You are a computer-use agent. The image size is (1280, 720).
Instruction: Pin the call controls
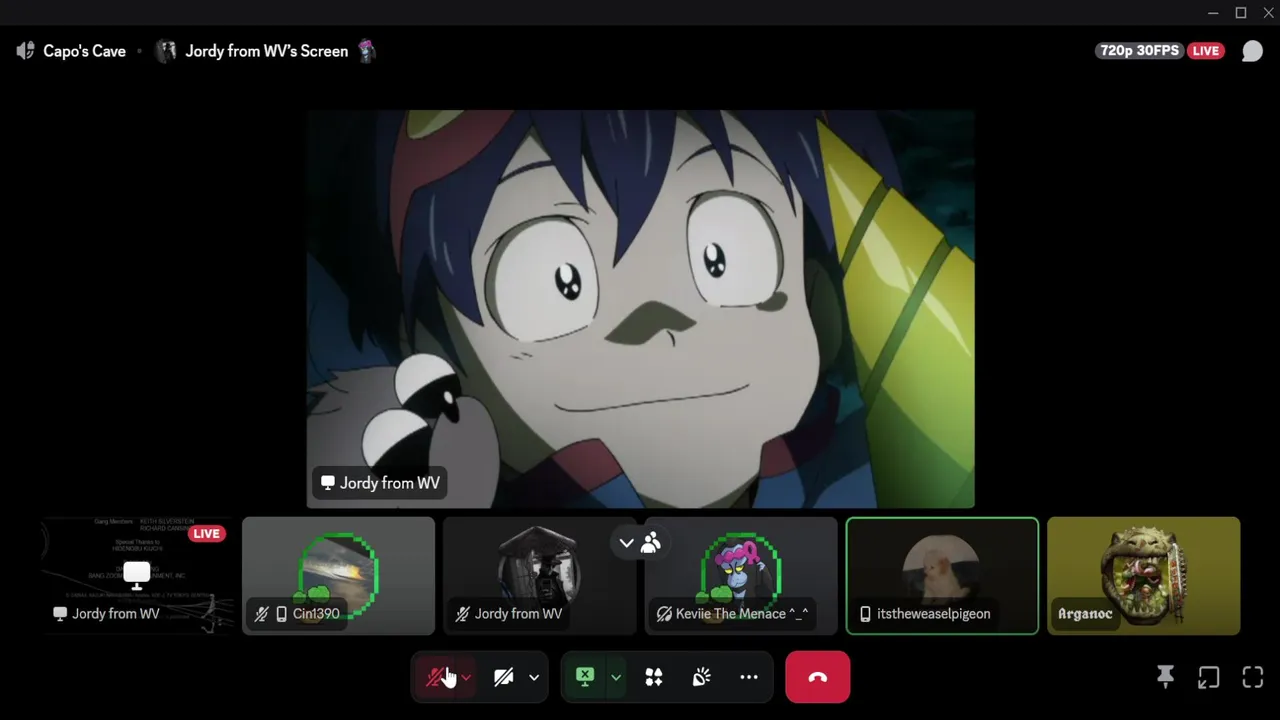point(1165,677)
